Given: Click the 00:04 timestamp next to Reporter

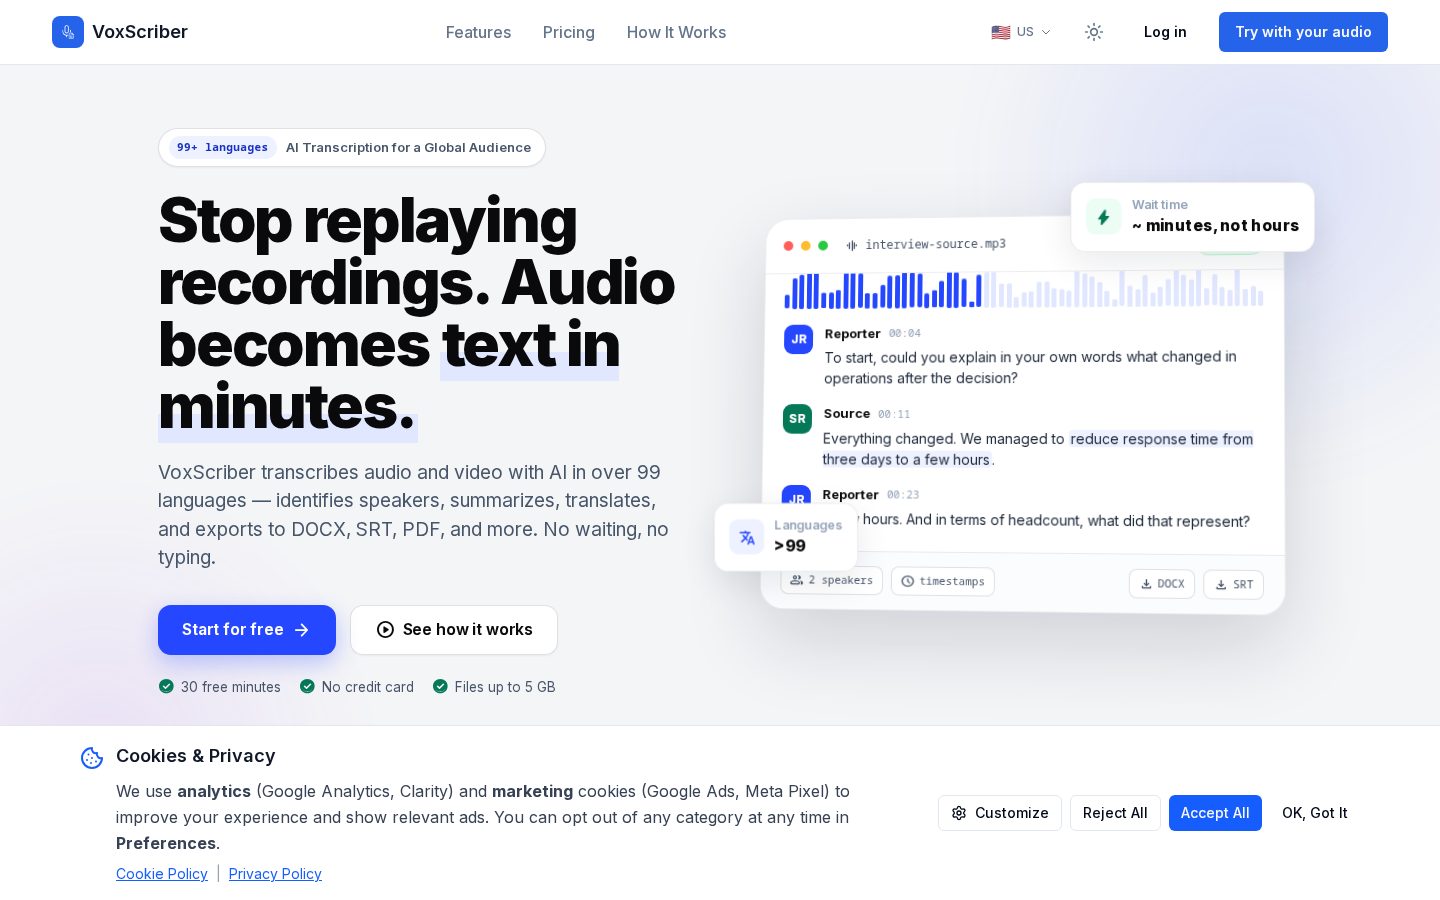Looking at the screenshot, I should tap(905, 333).
